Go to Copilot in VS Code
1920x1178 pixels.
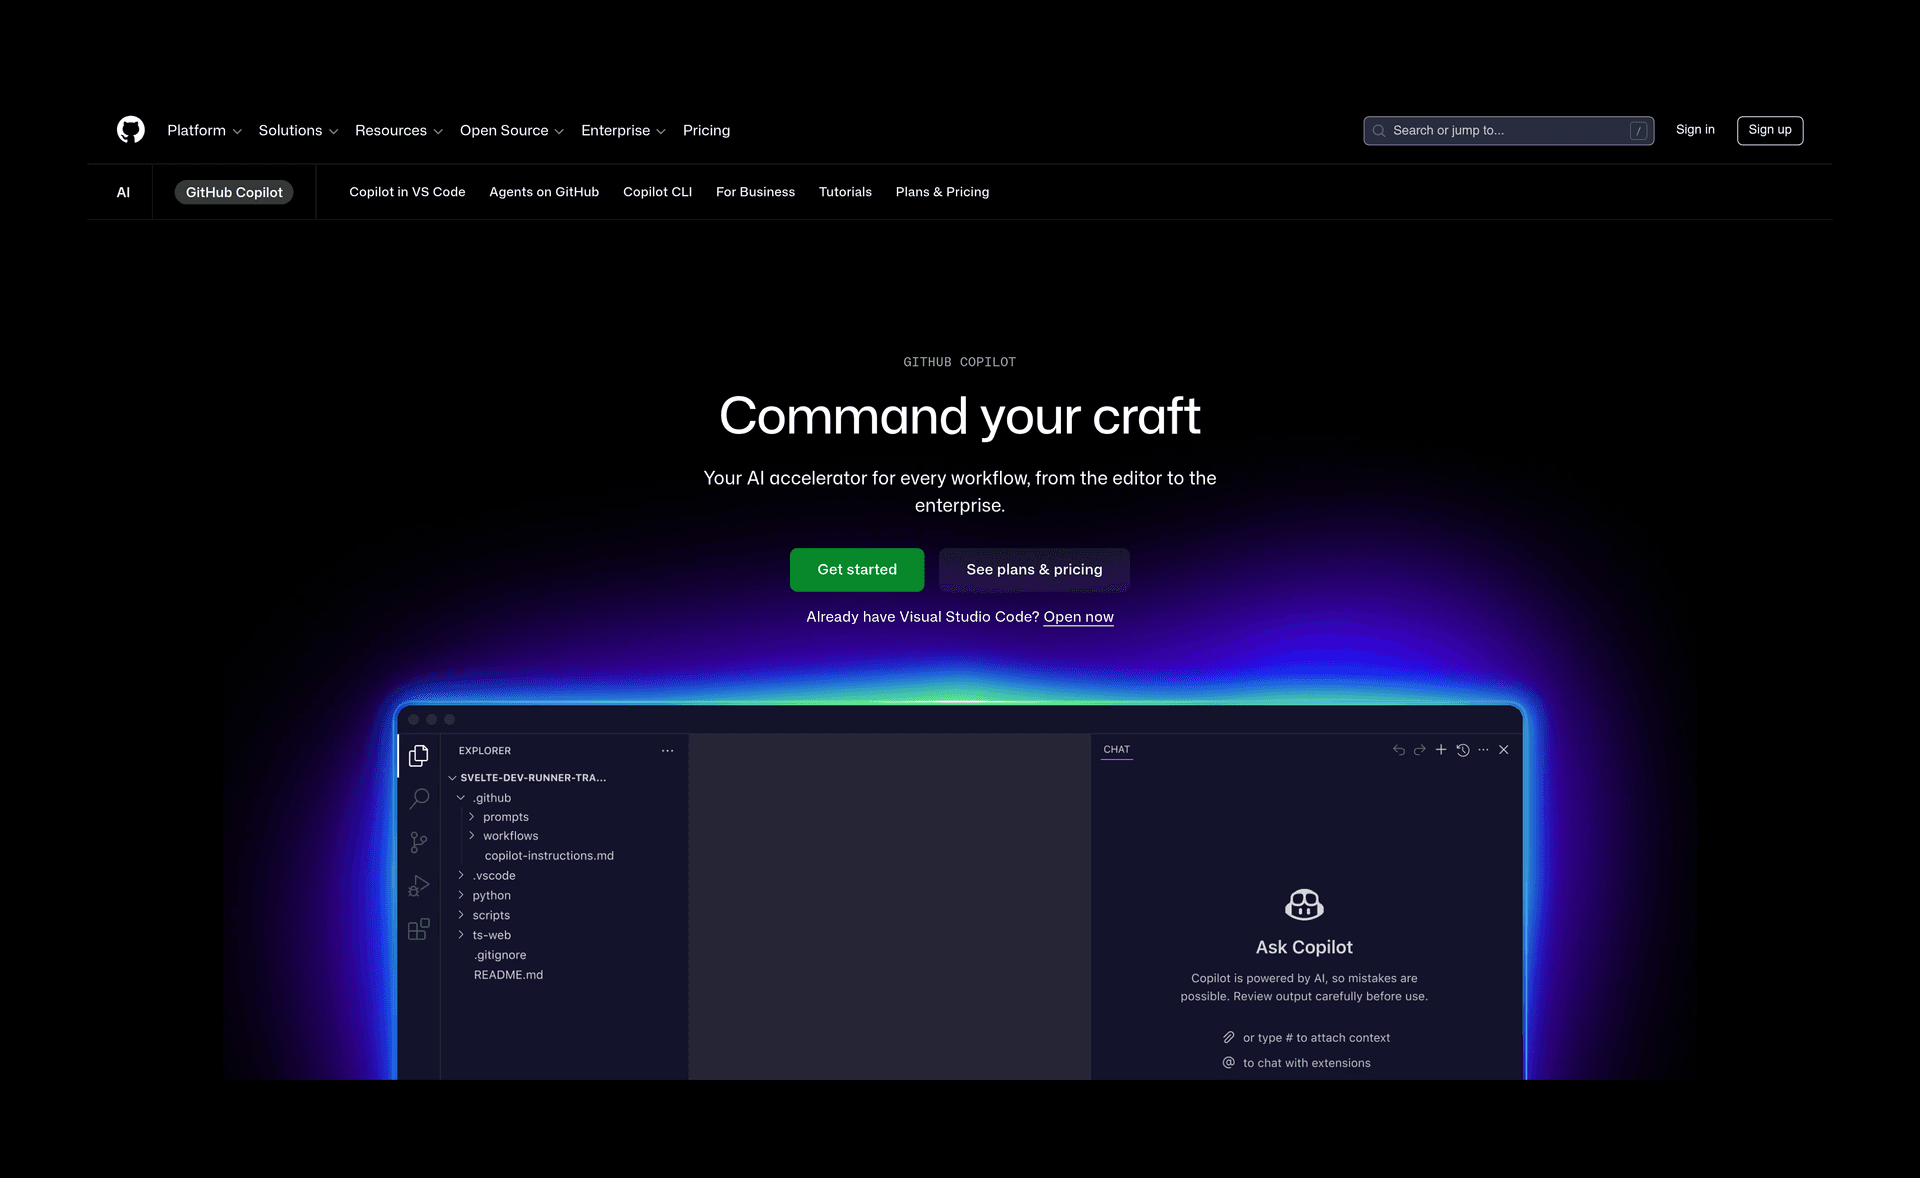point(407,192)
